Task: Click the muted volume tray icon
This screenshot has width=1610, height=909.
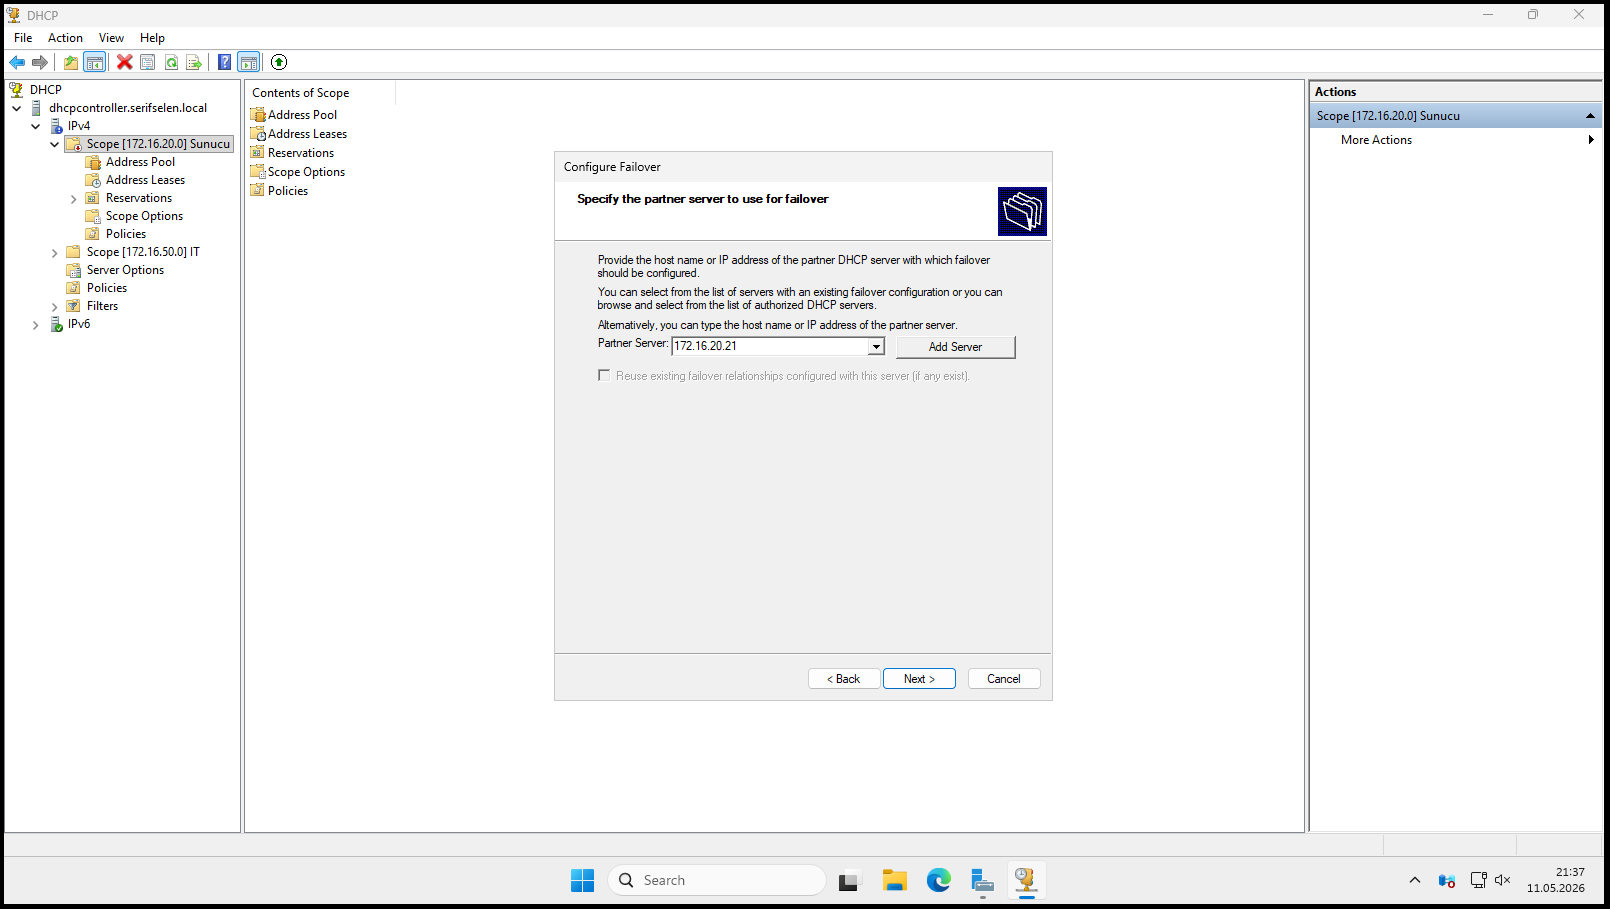Action: pyautogui.click(x=1502, y=880)
